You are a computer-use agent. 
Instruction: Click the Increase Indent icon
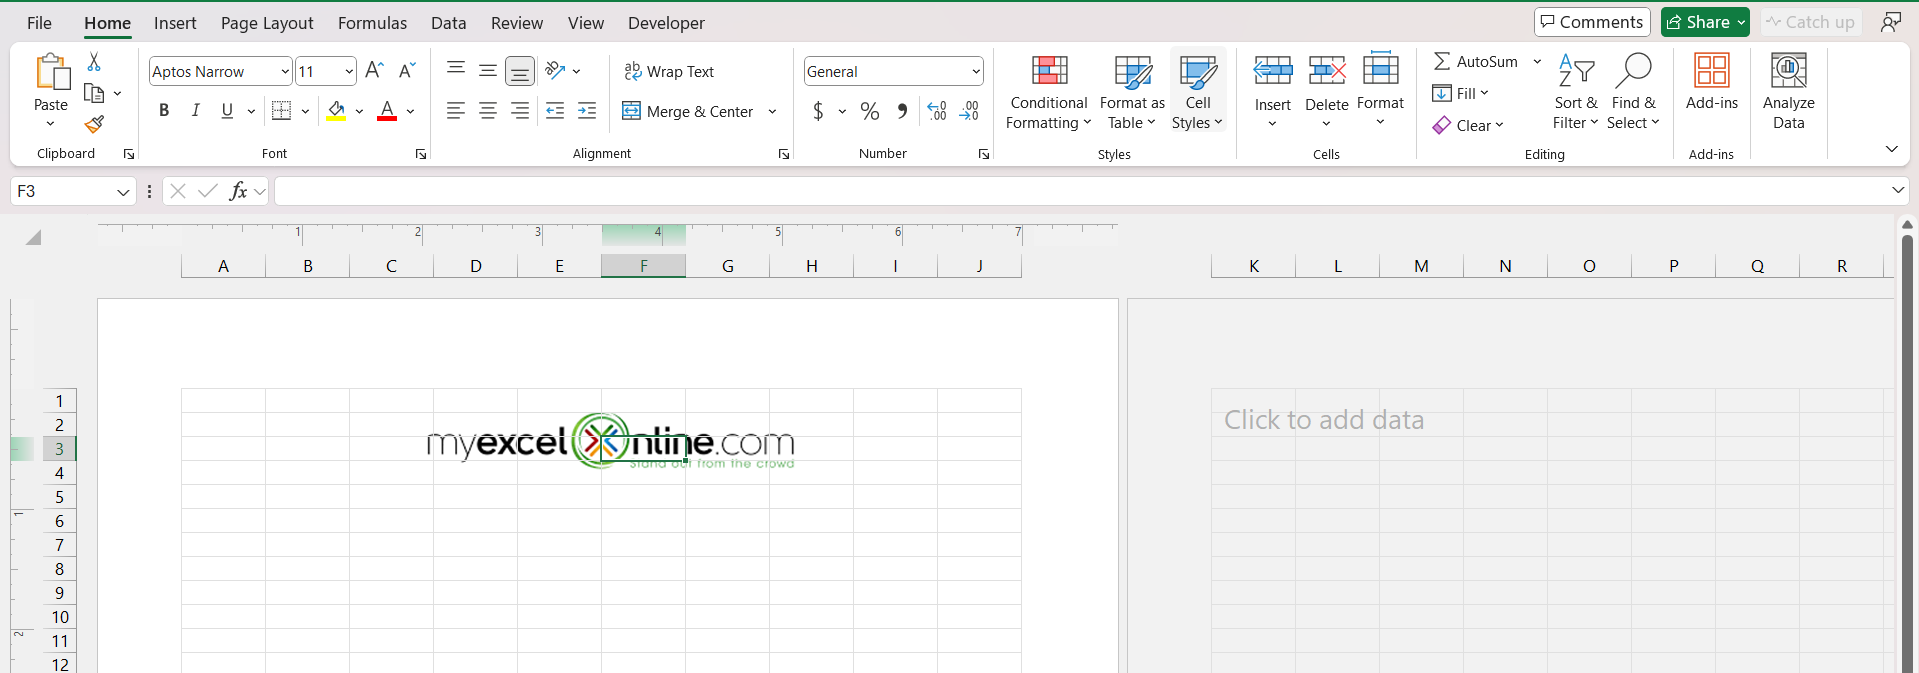[x=587, y=111]
